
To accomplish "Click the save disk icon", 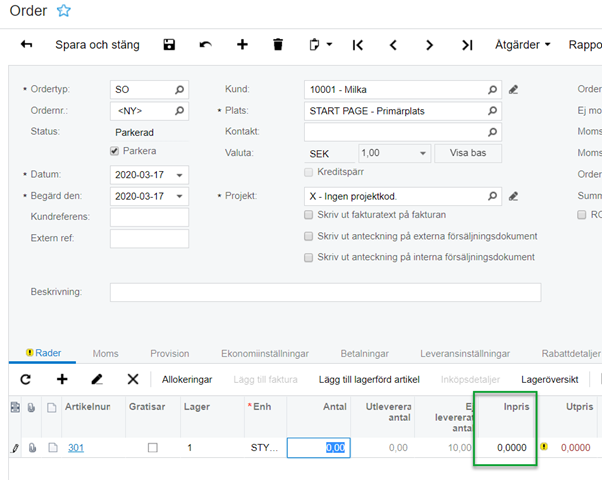I will click(169, 45).
